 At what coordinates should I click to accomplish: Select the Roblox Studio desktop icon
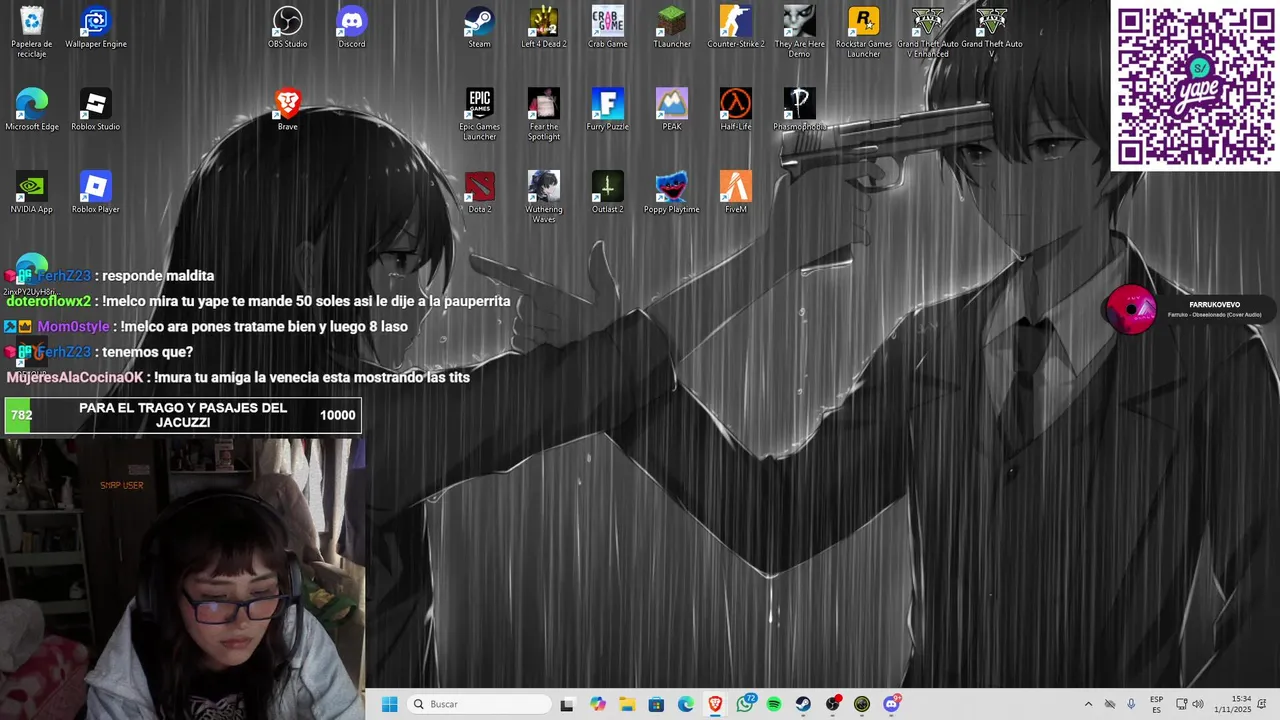[96, 110]
